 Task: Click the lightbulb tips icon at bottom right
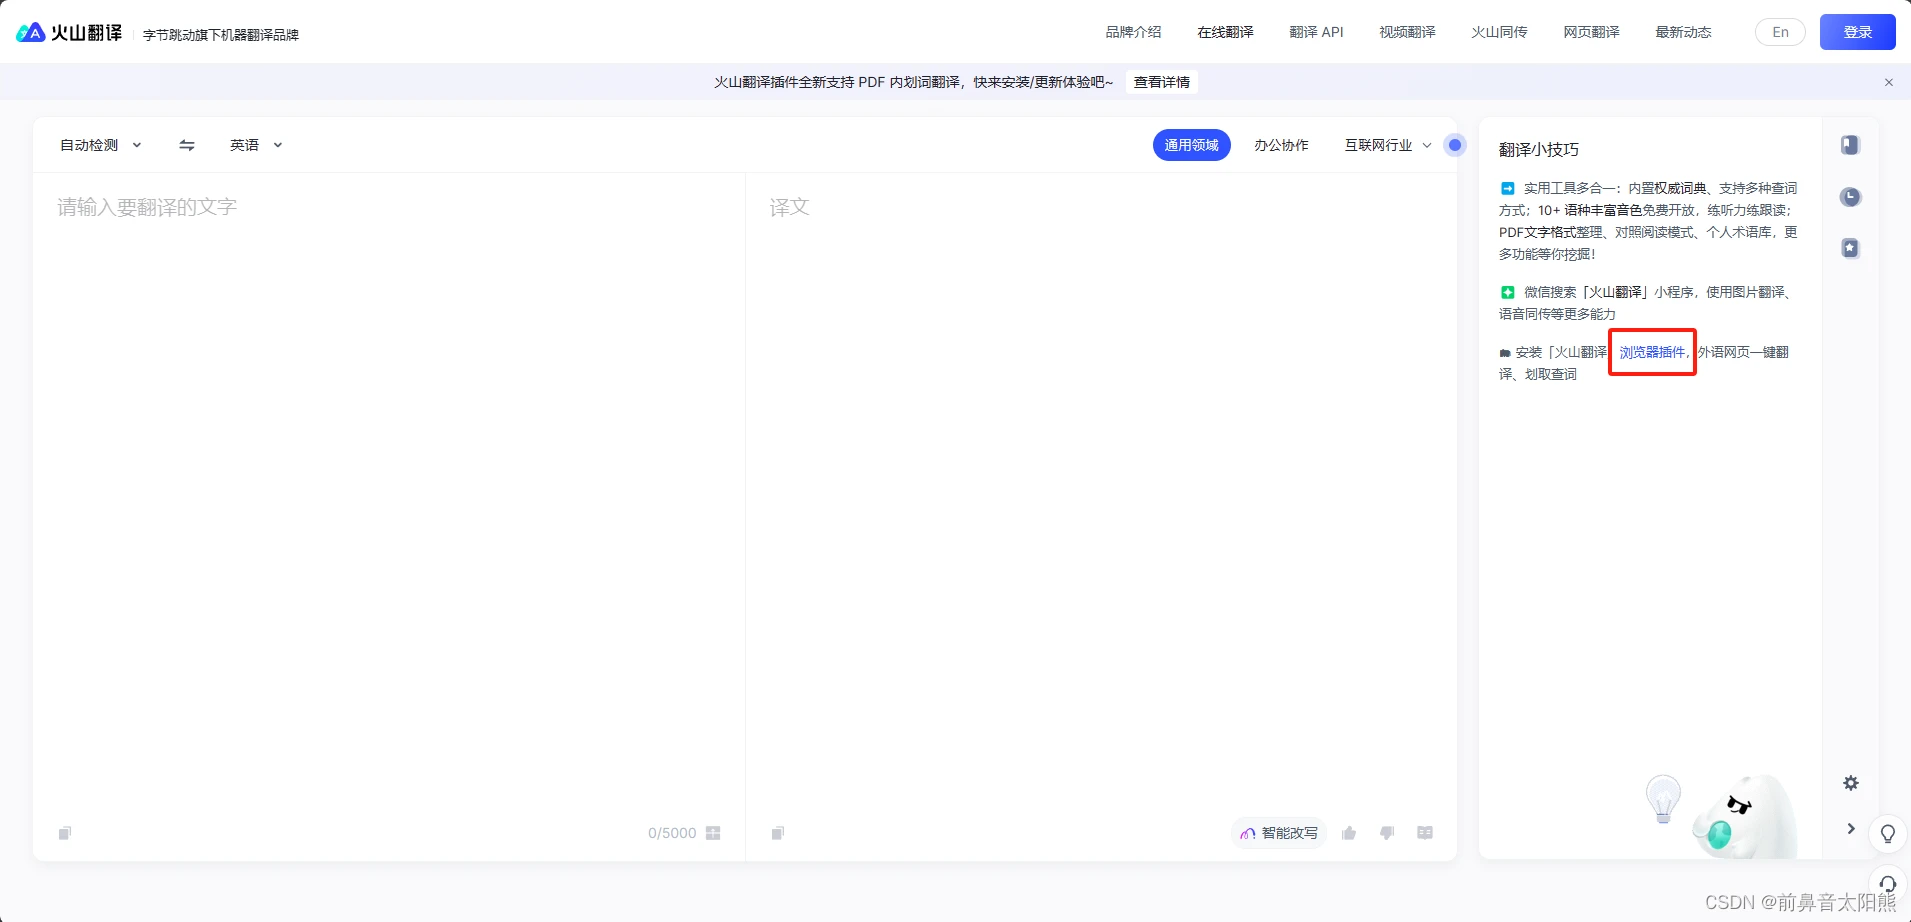point(1888,833)
